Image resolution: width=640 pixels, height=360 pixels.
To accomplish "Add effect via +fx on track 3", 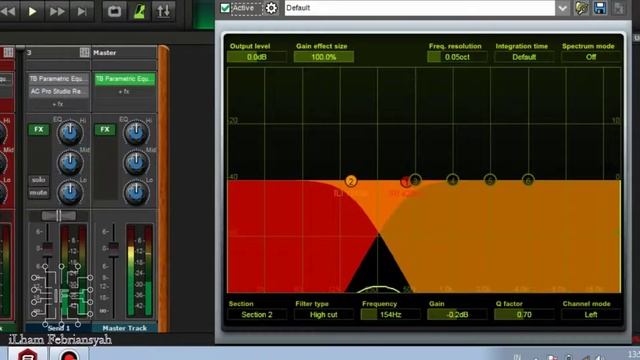I will (x=58, y=104).
